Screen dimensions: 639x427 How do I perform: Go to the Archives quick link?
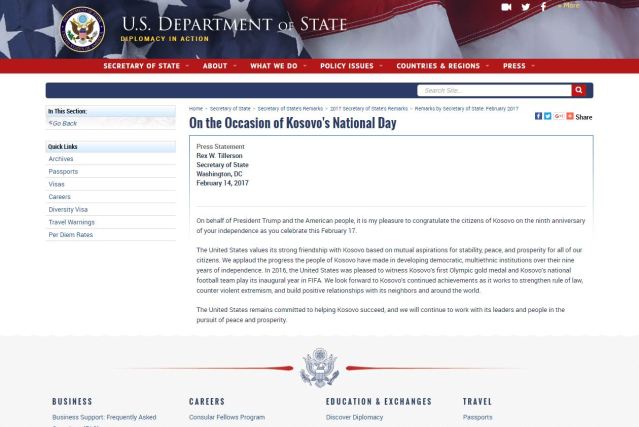[61, 159]
